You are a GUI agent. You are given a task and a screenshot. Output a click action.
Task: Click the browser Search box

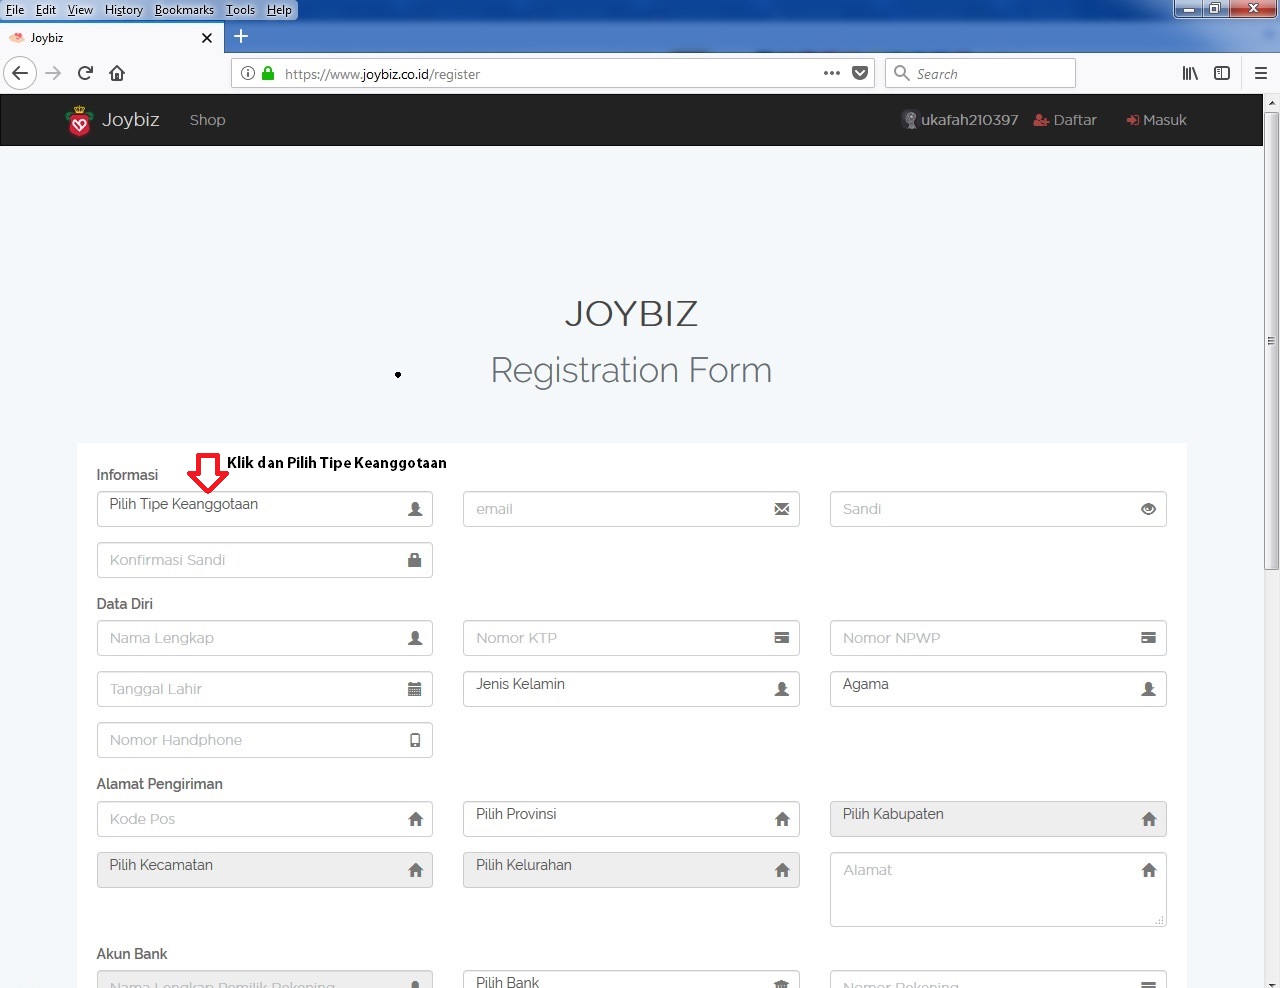point(980,73)
